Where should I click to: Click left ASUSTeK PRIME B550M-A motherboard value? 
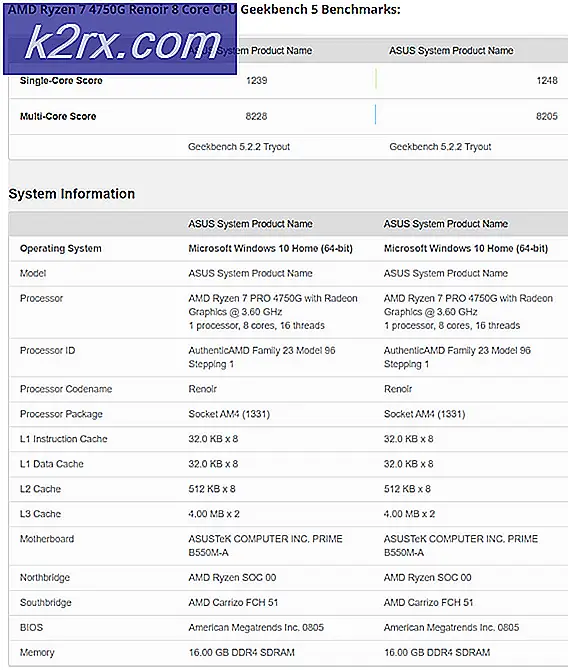[x=265, y=546]
